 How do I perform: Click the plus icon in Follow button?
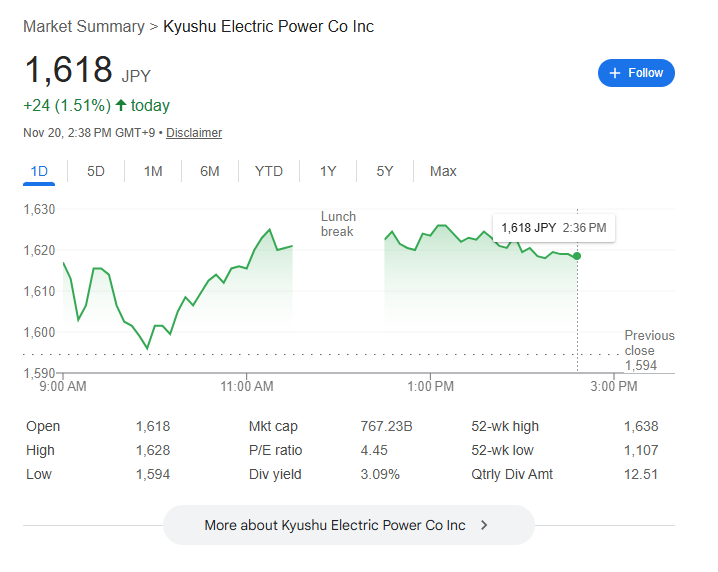coord(615,73)
